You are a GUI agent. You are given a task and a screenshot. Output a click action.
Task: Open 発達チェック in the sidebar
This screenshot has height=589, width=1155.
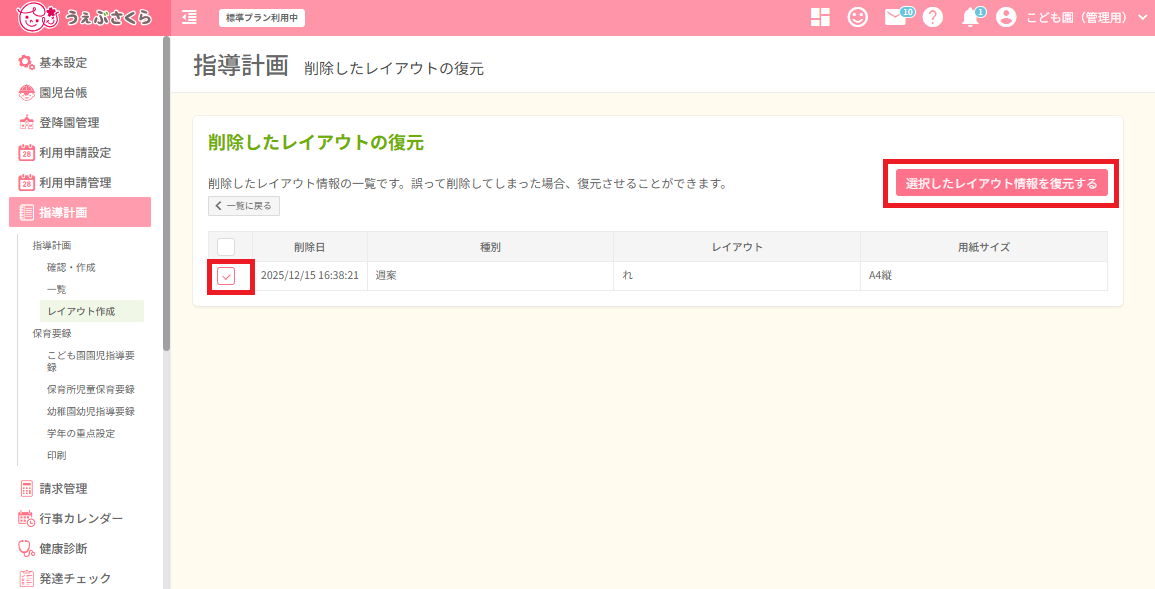tap(75, 579)
